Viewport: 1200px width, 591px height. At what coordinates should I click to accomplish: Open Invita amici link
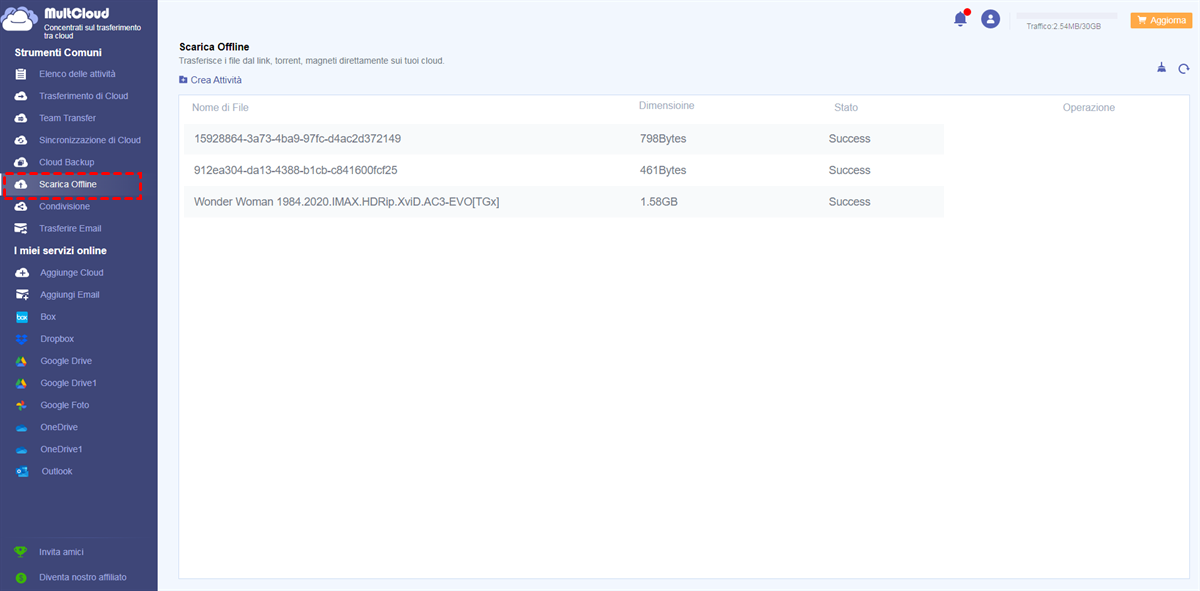pyautogui.click(x=61, y=551)
